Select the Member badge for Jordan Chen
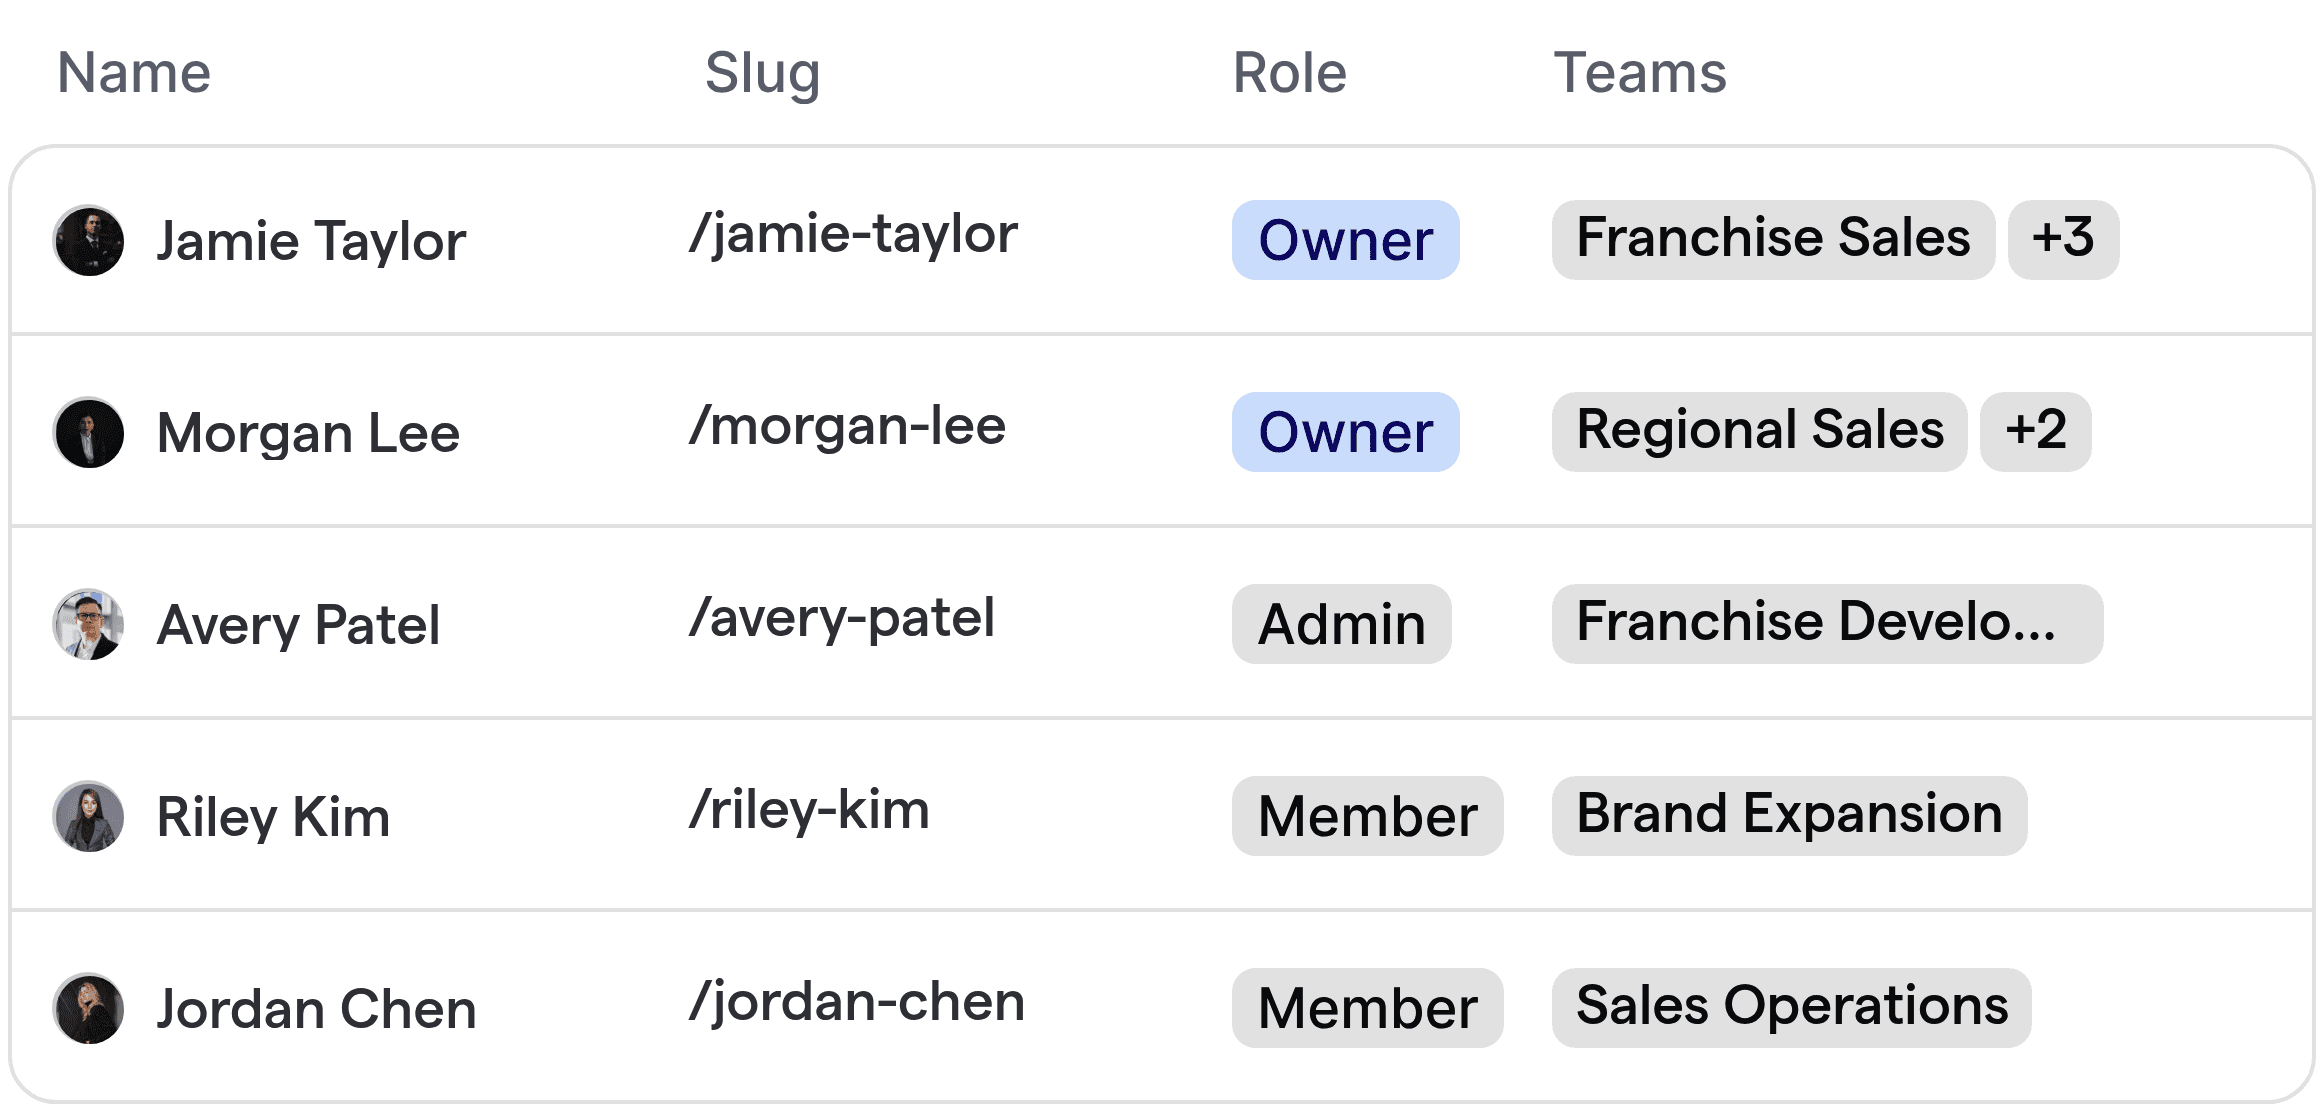Image resolution: width=2324 pixels, height=1112 pixels. (x=1367, y=1007)
